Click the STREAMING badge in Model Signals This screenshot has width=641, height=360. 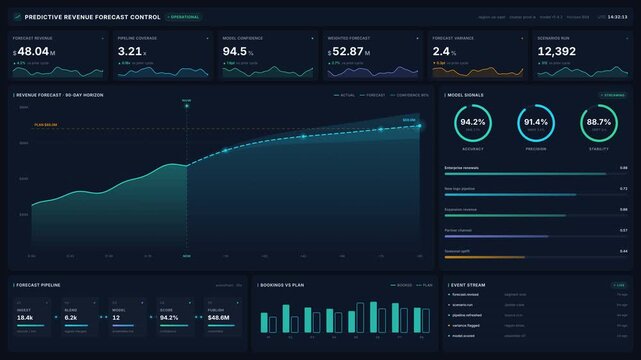point(613,95)
